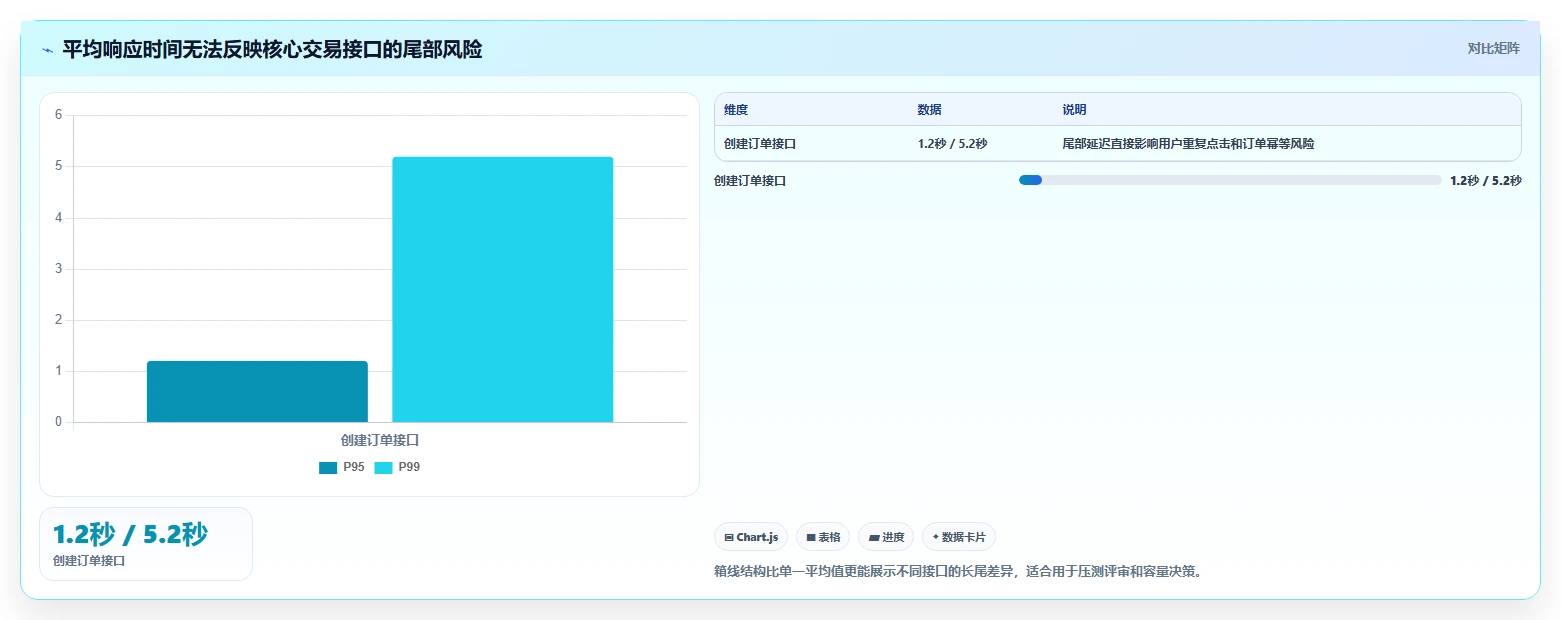Select the 进度 tag chip
1561x620 pixels.
coord(886,537)
